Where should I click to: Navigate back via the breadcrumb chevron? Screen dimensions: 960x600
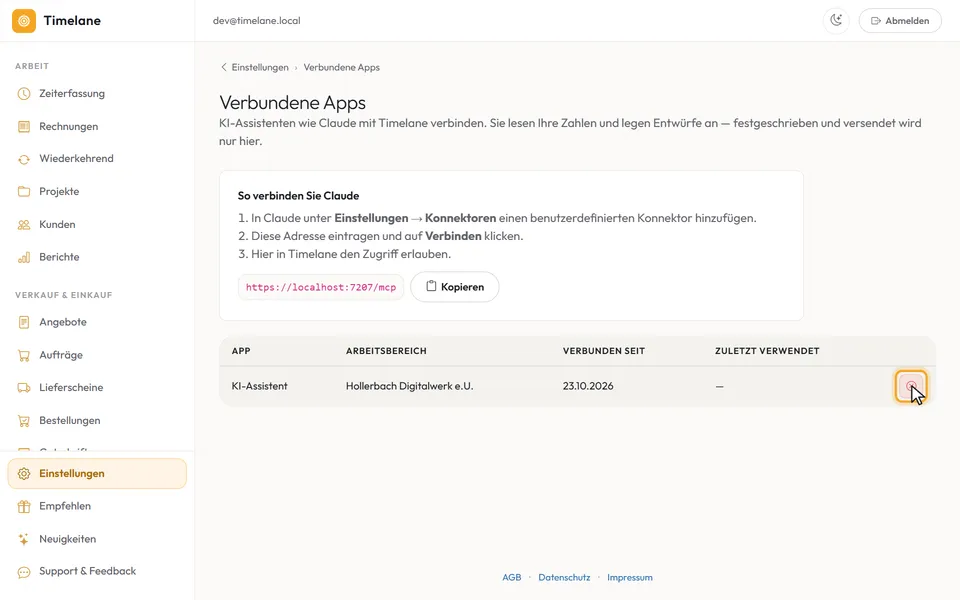[x=223, y=67]
